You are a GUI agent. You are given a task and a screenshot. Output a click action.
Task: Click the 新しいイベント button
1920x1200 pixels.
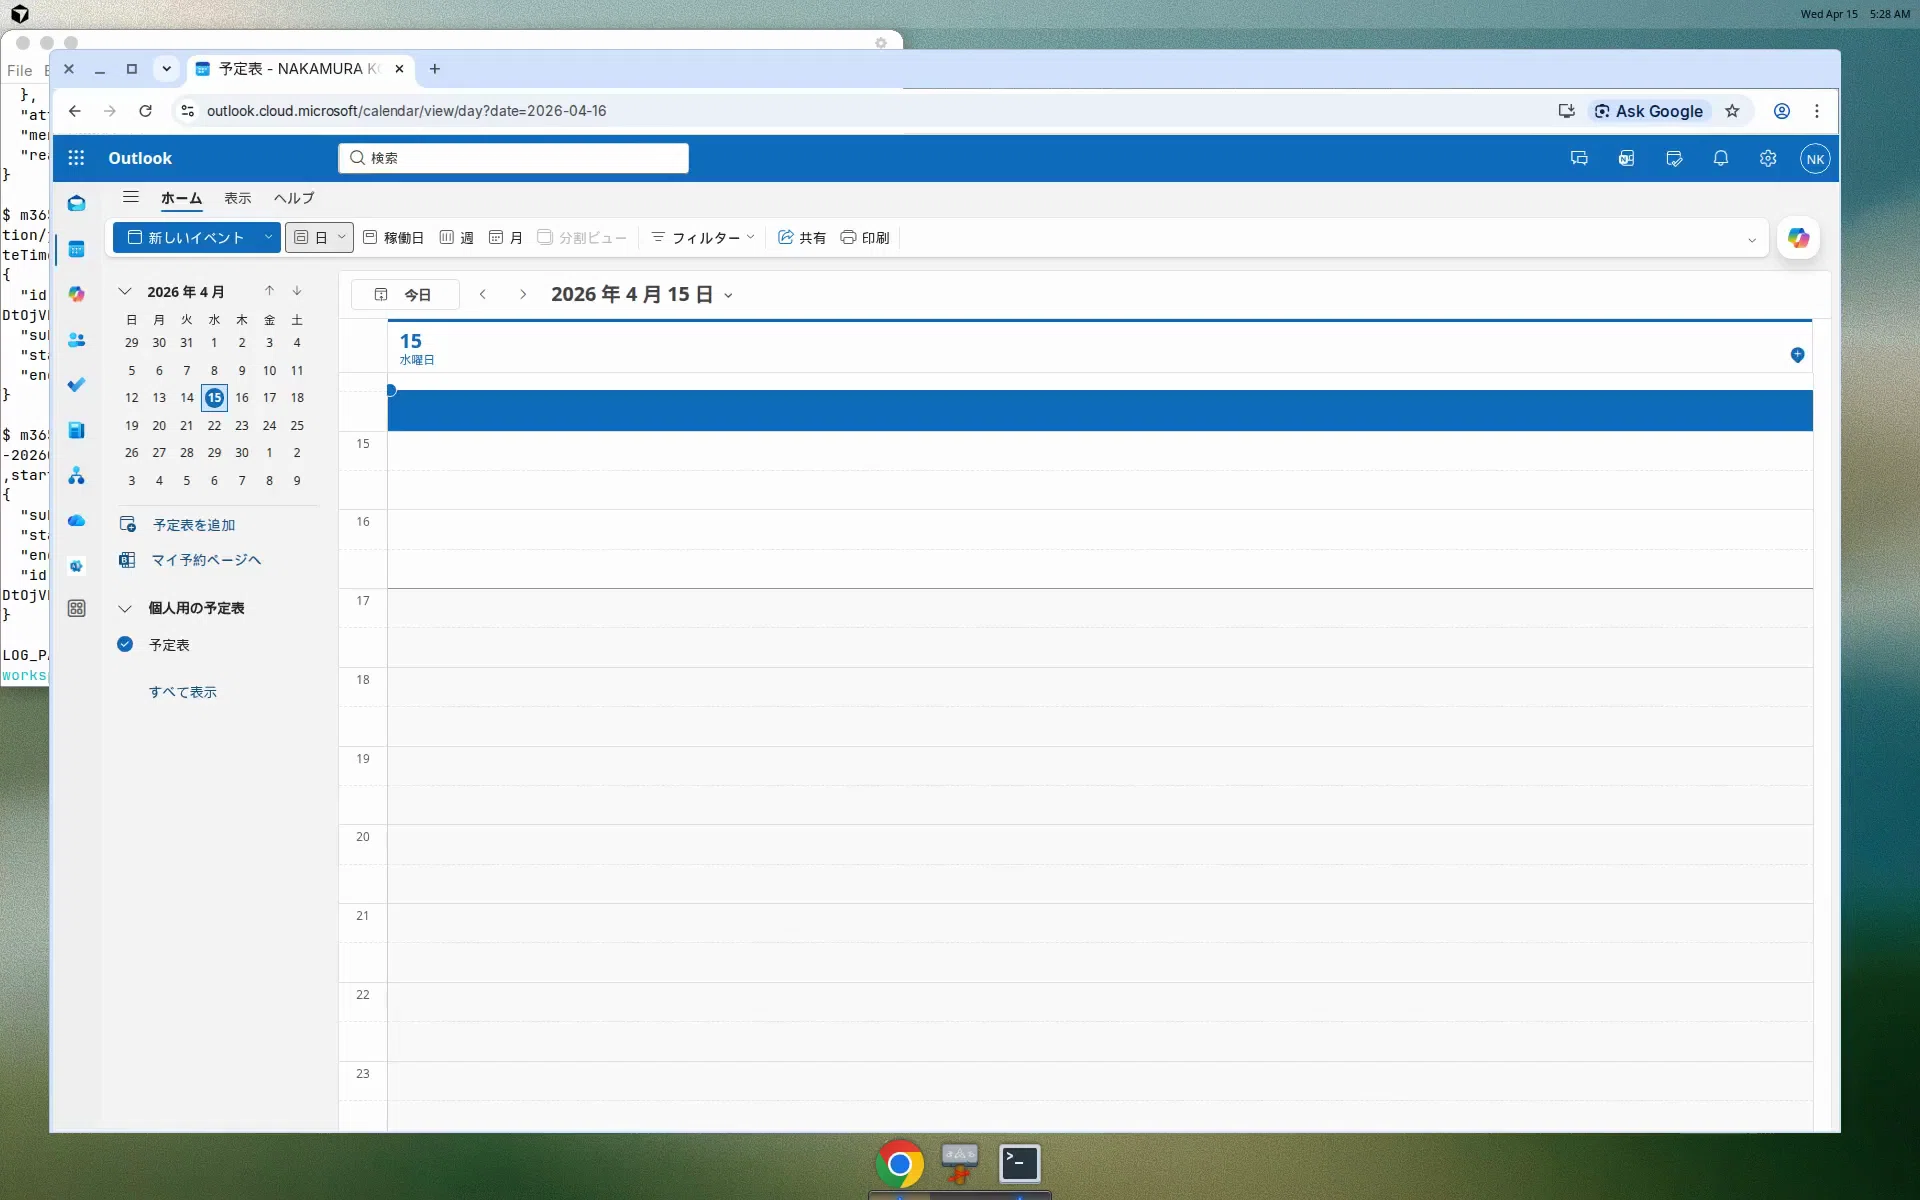(186, 238)
